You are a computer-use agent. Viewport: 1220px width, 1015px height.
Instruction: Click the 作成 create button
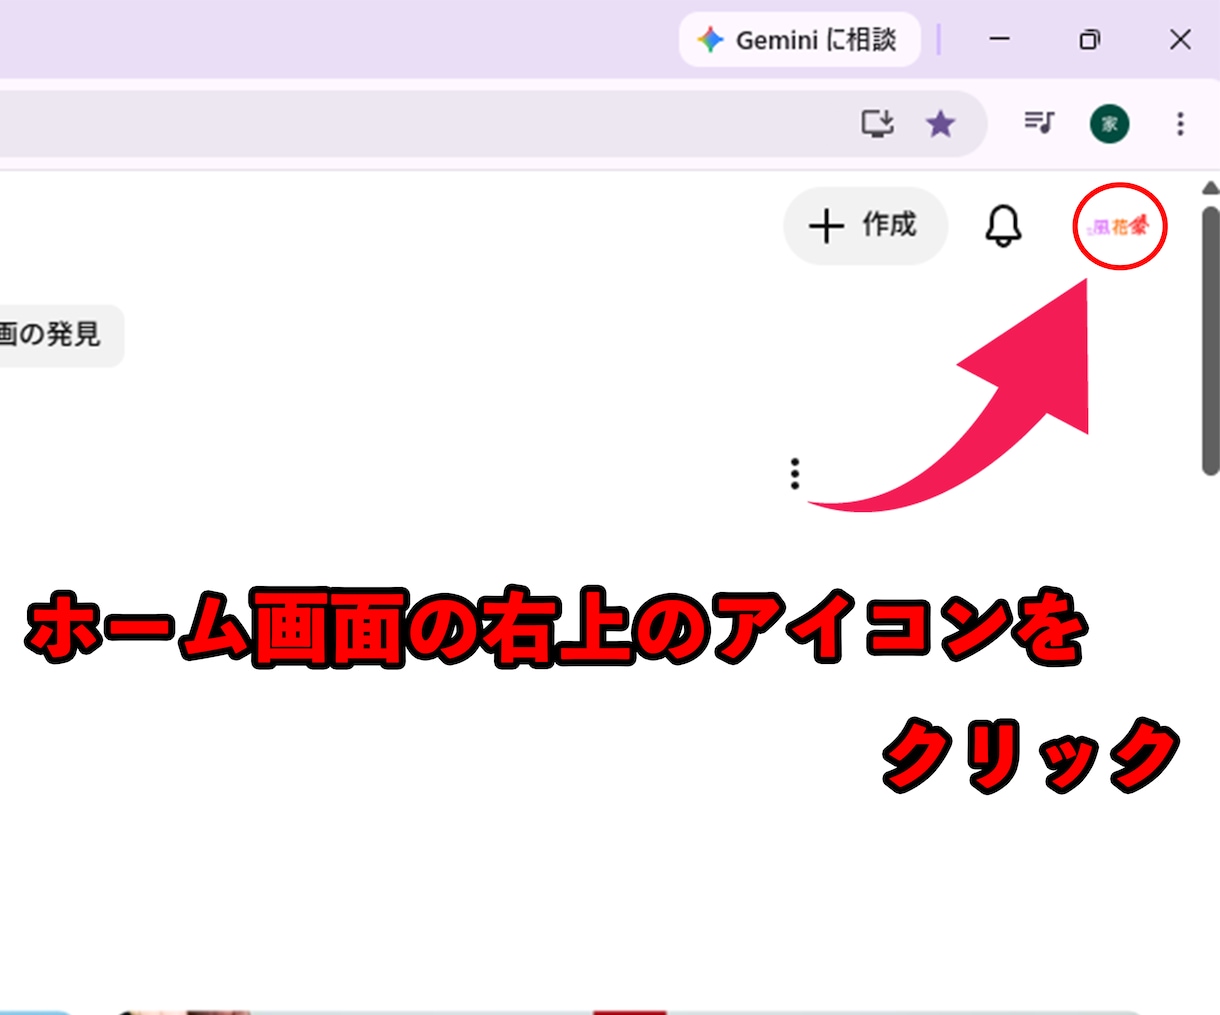point(865,226)
